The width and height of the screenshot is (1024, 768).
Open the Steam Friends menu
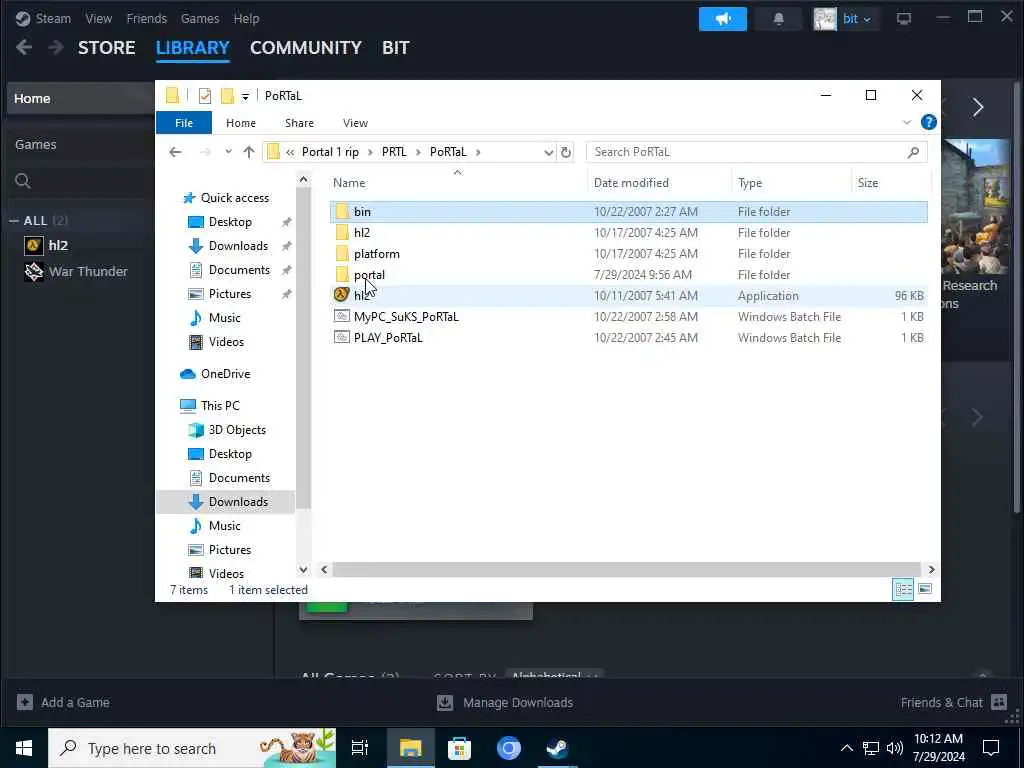click(x=146, y=18)
